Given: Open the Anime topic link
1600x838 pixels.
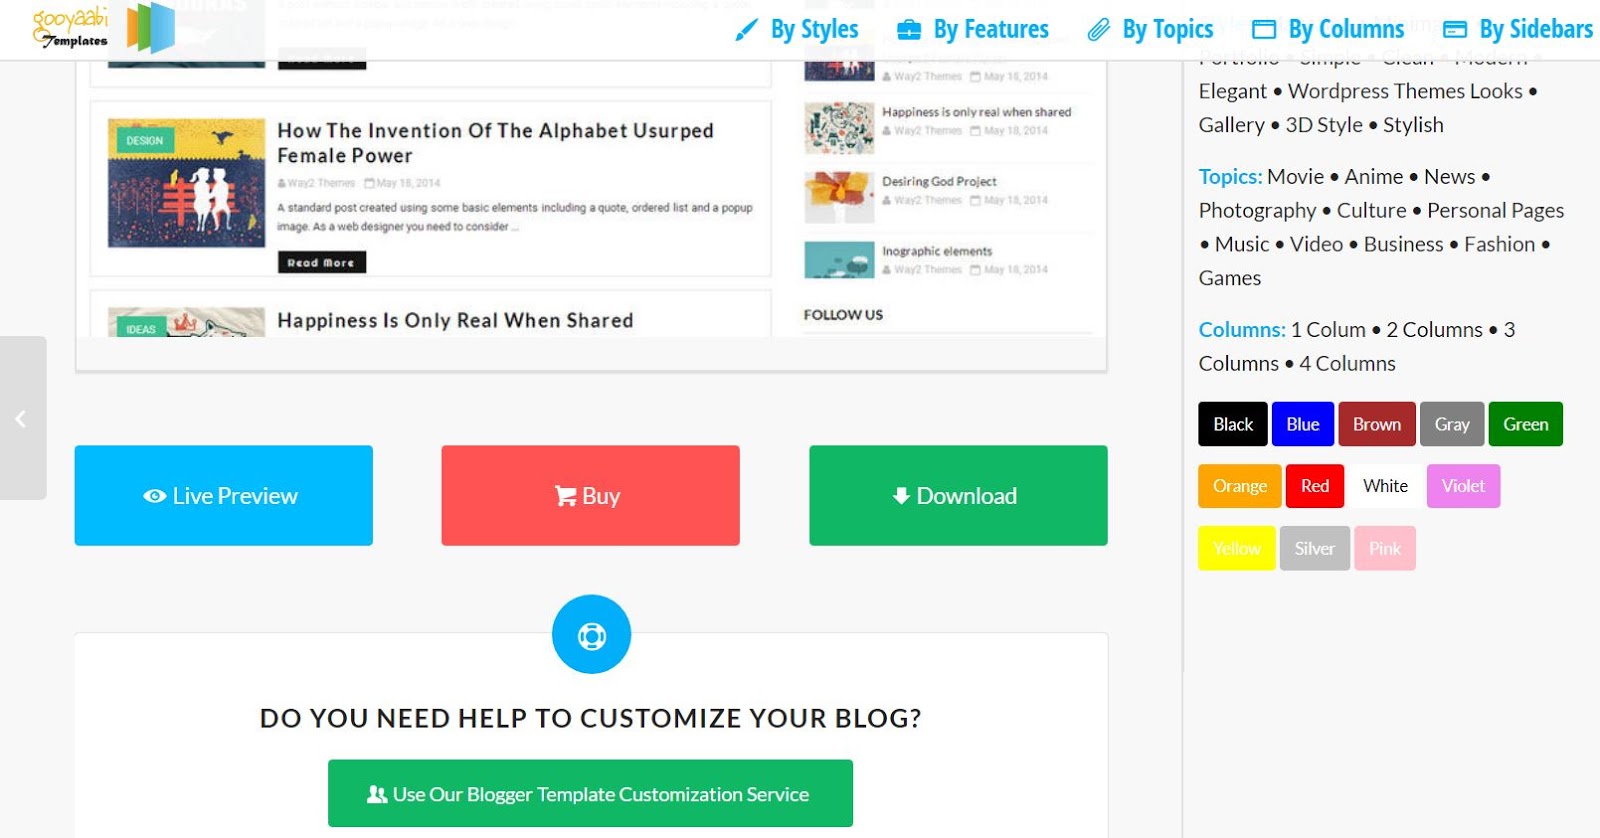Looking at the screenshot, I should click(x=1374, y=177).
